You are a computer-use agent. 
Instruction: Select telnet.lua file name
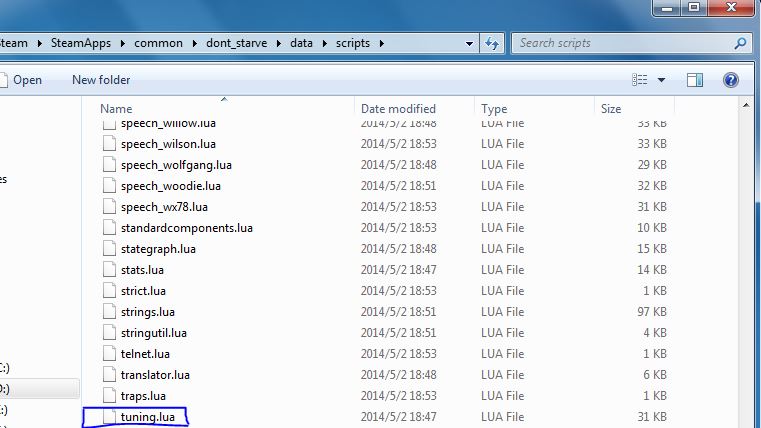coord(145,354)
